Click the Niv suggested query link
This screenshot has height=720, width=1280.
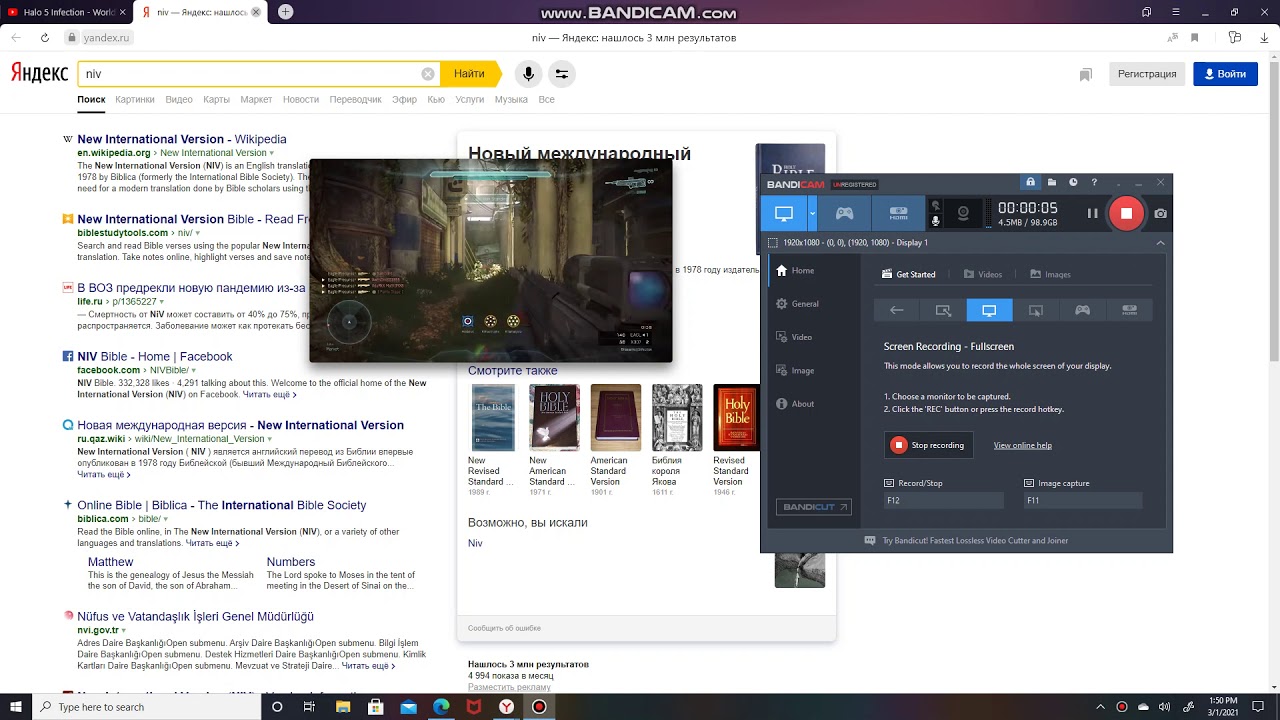[475, 543]
